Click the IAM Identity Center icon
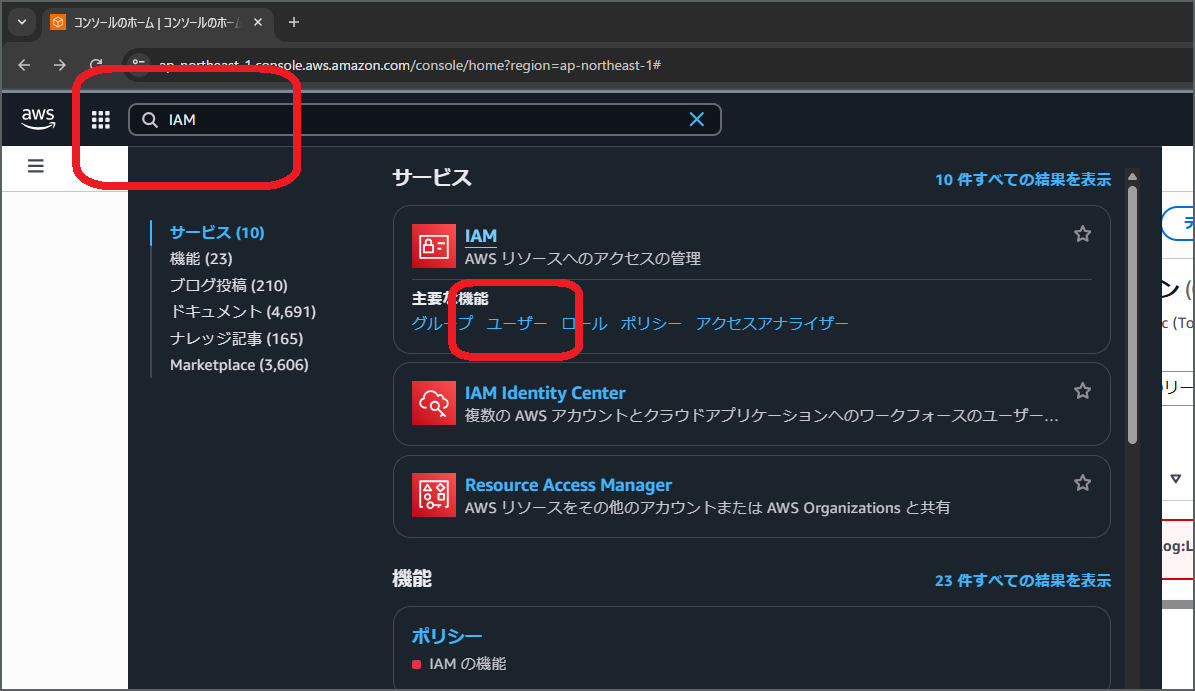Image resolution: width=1195 pixels, height=691 pixels. pos(434,403)
